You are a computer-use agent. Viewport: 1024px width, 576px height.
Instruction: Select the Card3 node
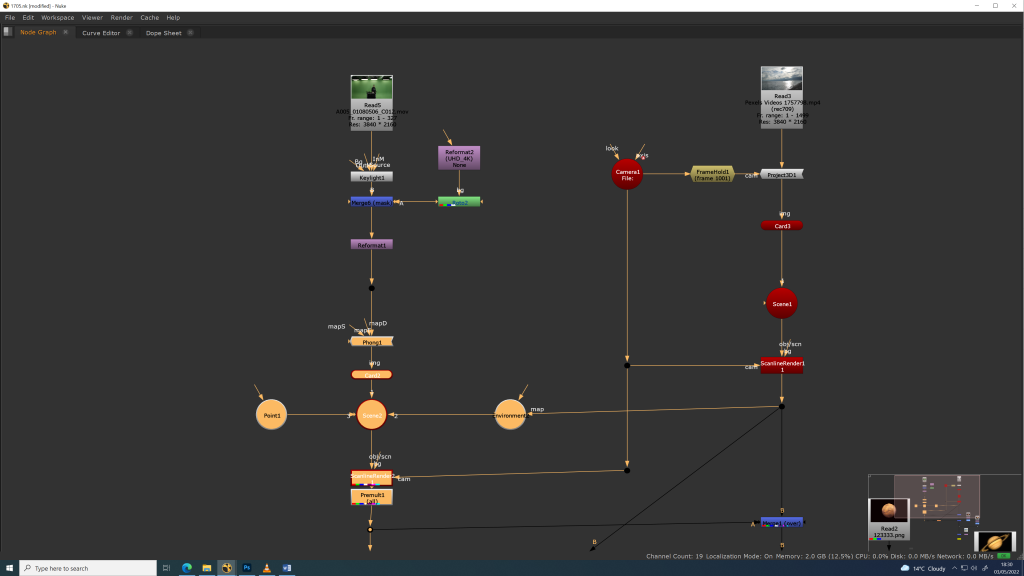(x=782, y=225)
